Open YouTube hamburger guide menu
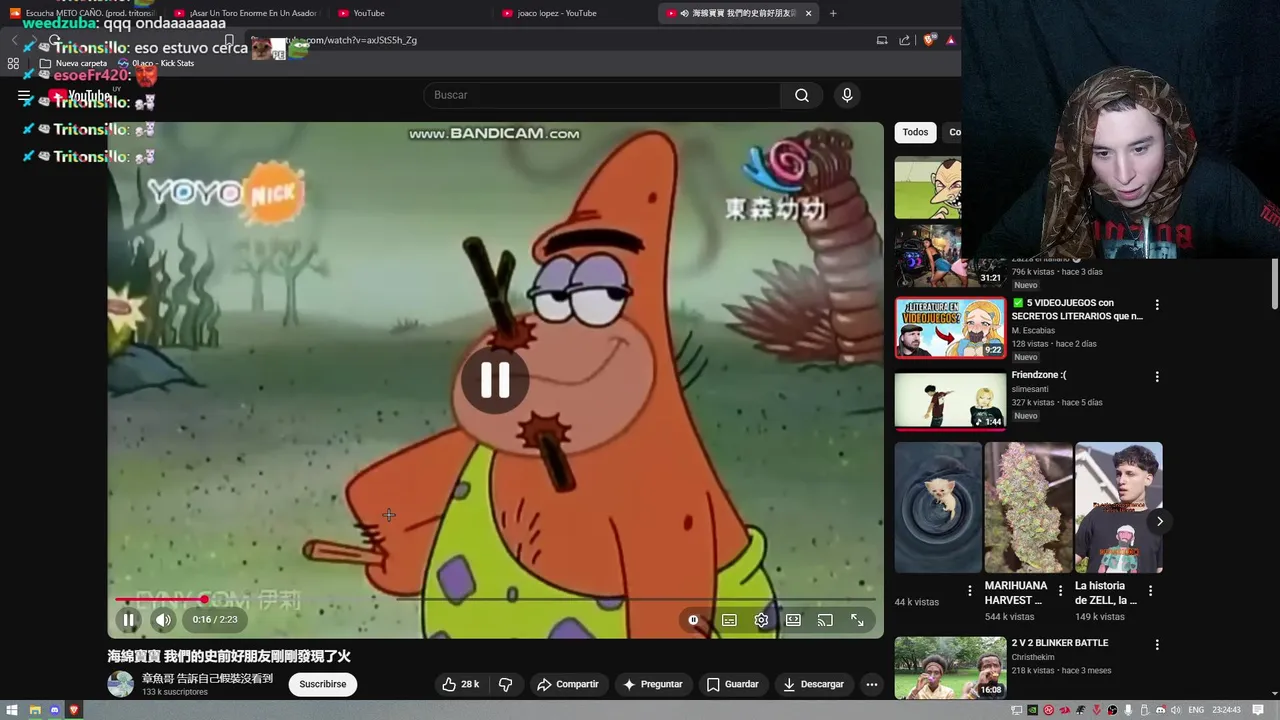The image size is (1280, 720). point(24,96)
